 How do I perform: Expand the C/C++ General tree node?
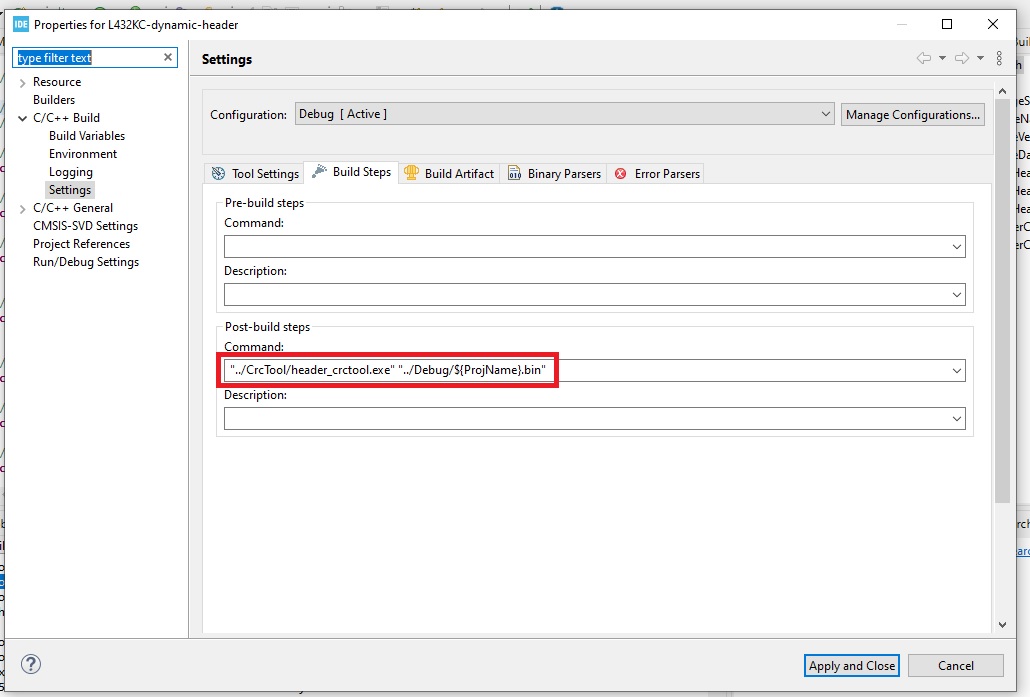(23, 208)
